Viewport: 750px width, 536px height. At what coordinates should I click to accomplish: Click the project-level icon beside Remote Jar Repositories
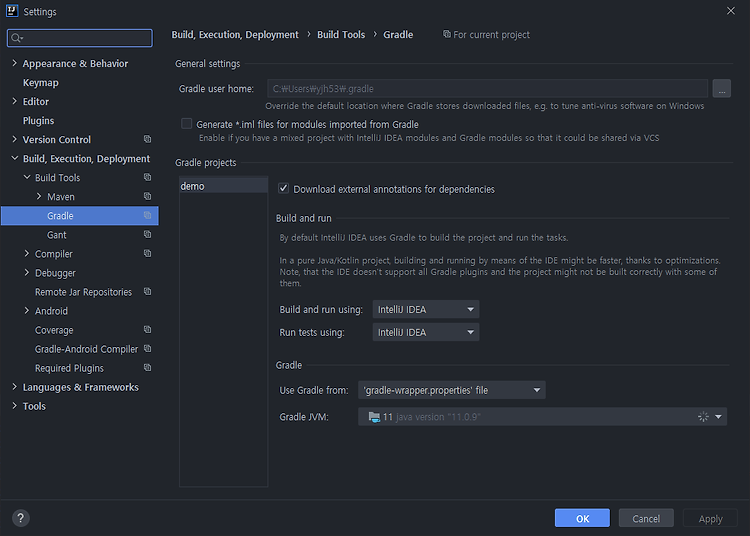[x=147, y=291]
